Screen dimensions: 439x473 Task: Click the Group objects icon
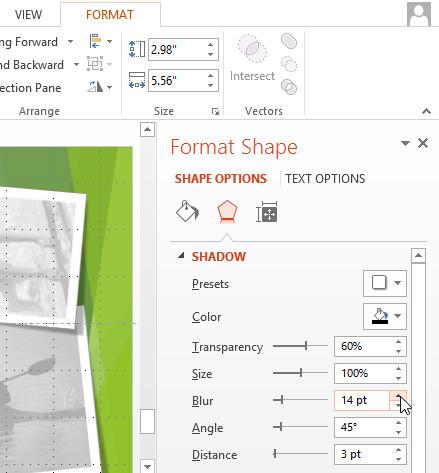click(x=95, y=64)
